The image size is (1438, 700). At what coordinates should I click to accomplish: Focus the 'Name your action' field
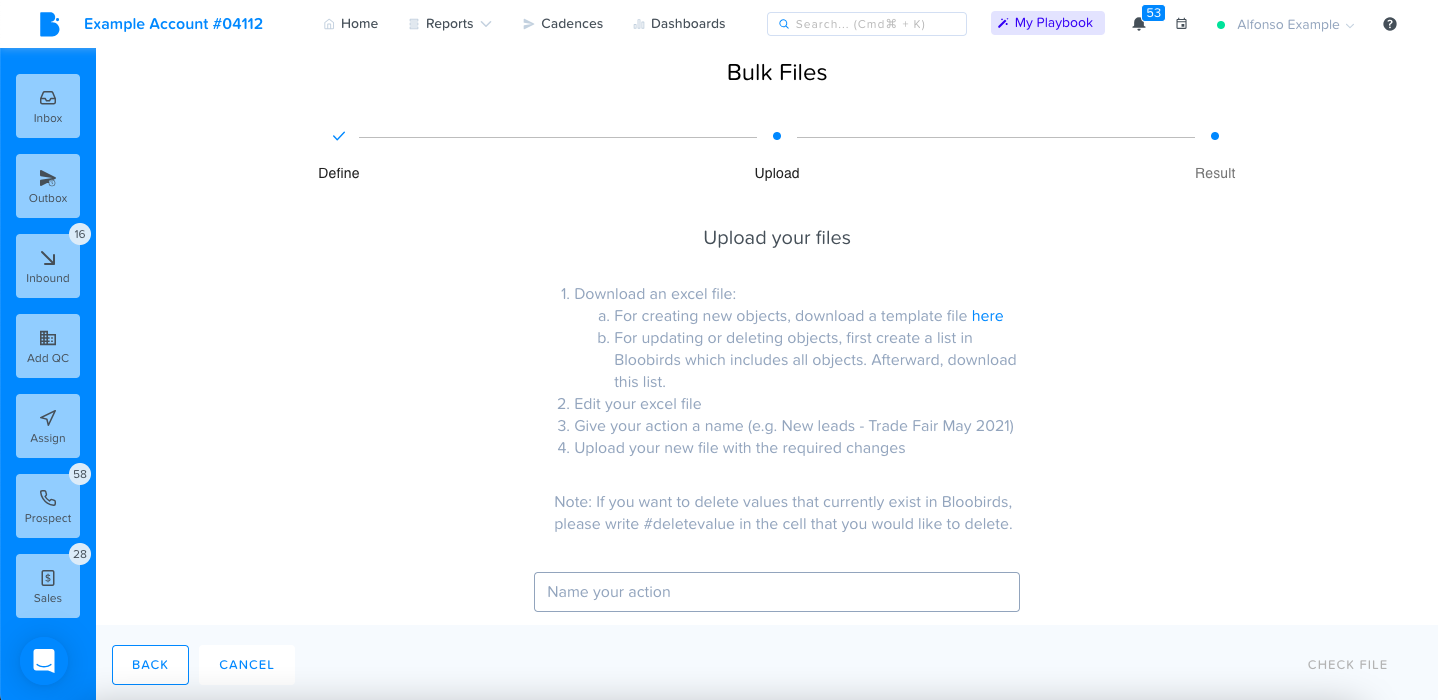click(777, 592)
